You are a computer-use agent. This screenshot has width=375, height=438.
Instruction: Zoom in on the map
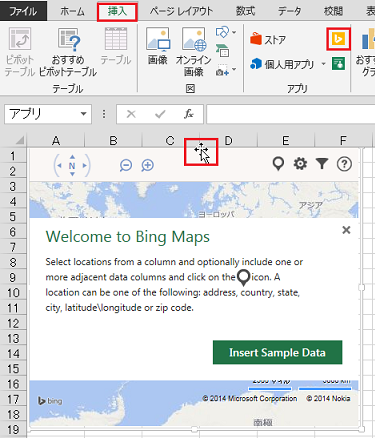(147, 165)
